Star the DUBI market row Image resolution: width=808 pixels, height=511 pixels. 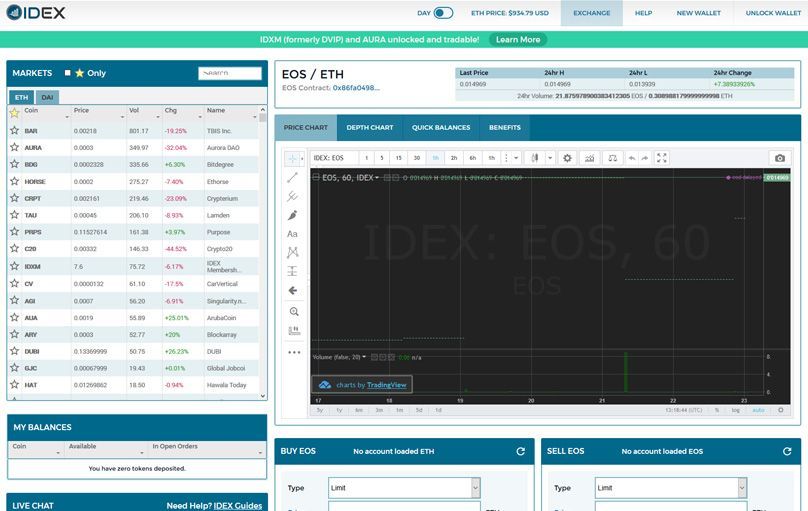tap(14, 351)
